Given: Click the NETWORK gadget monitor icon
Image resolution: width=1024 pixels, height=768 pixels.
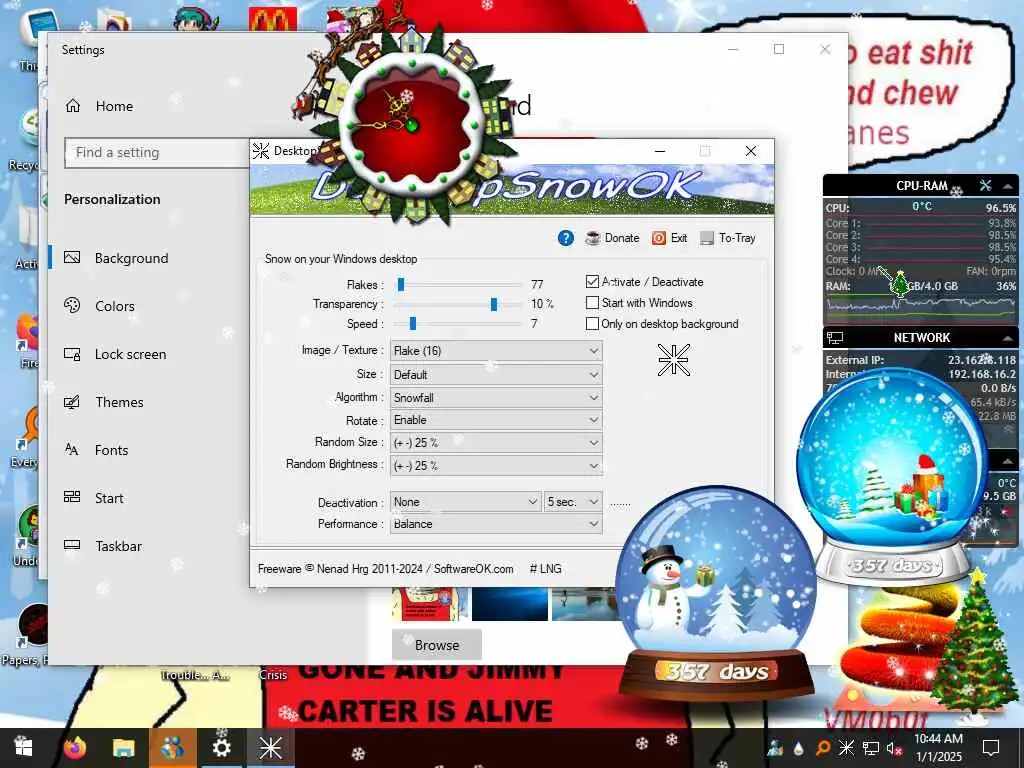Looking at the screenshot, I should click(x=835, y=338).
